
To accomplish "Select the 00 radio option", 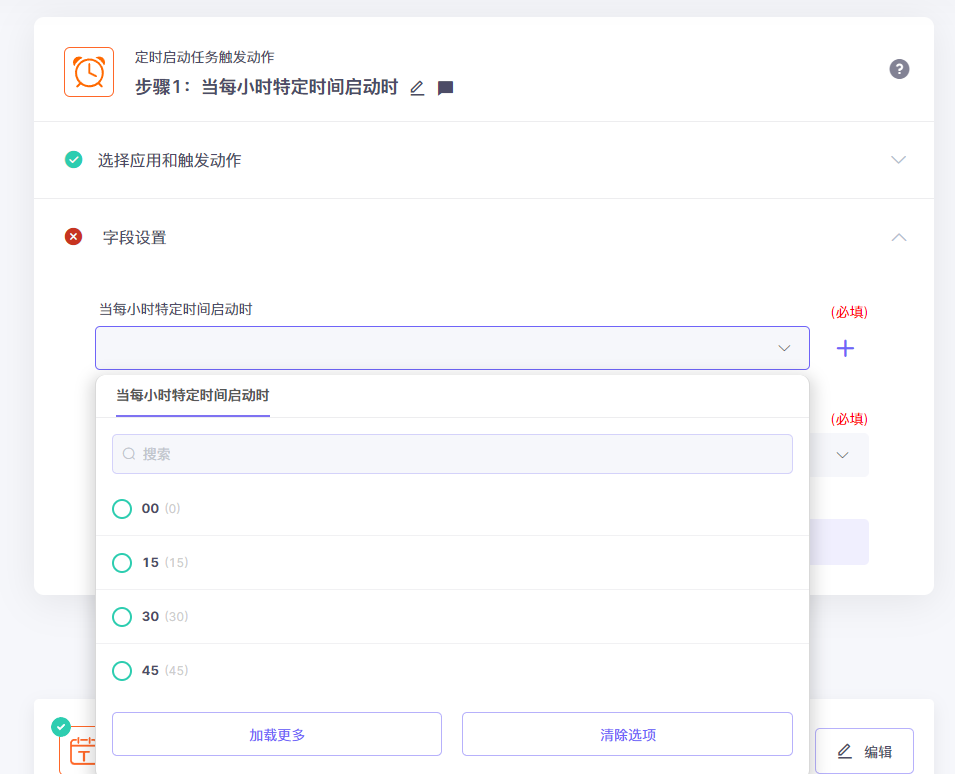I will [122, 509].
